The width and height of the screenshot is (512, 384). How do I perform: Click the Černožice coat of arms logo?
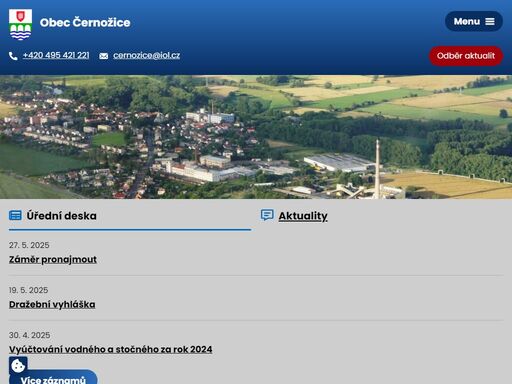point(20,24)
